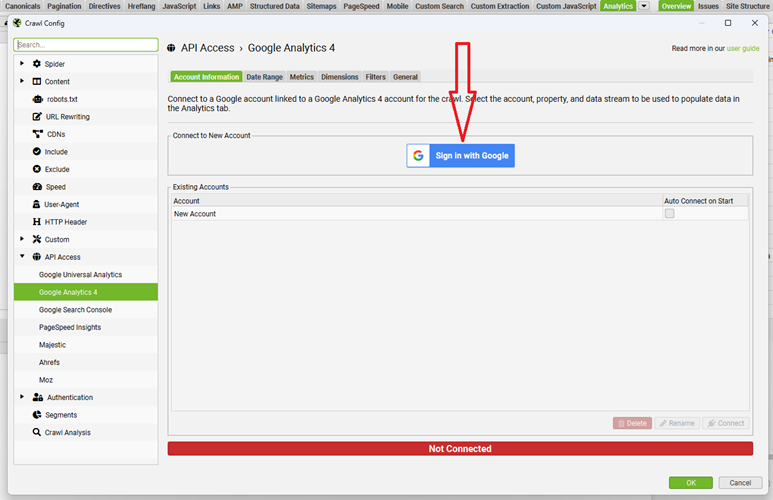Screen dimensions: 773x500
Task: Switch to the Date Range tab
Action: click(264, 77)
